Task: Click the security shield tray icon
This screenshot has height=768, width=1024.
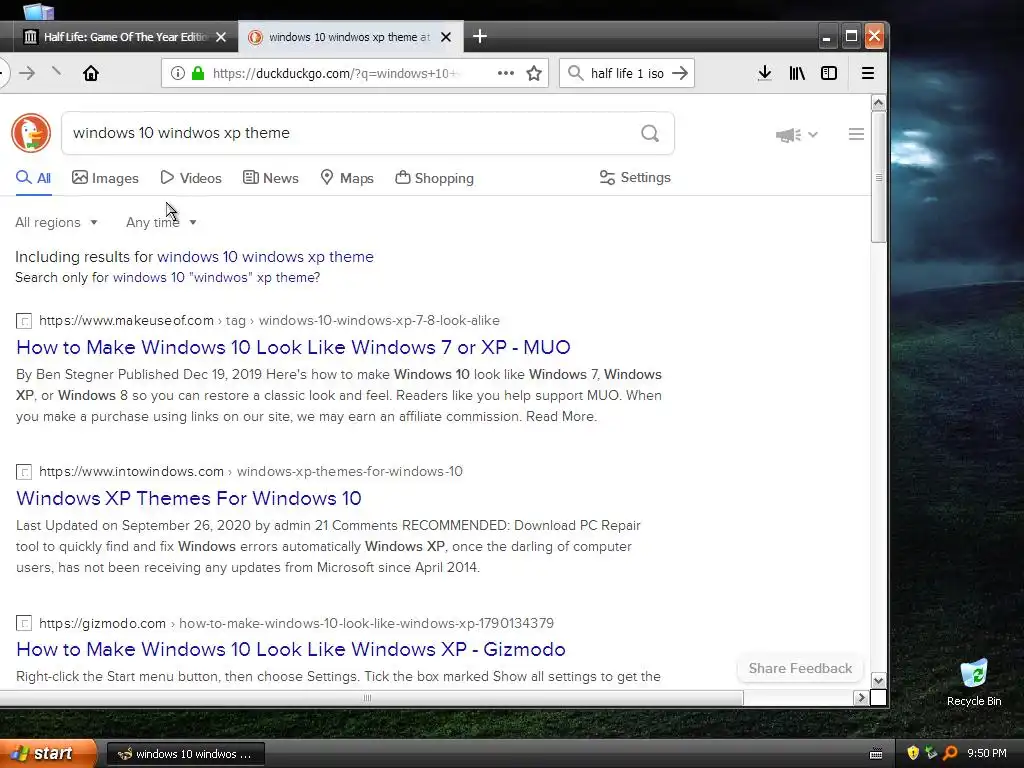Action: pos(913,753)
